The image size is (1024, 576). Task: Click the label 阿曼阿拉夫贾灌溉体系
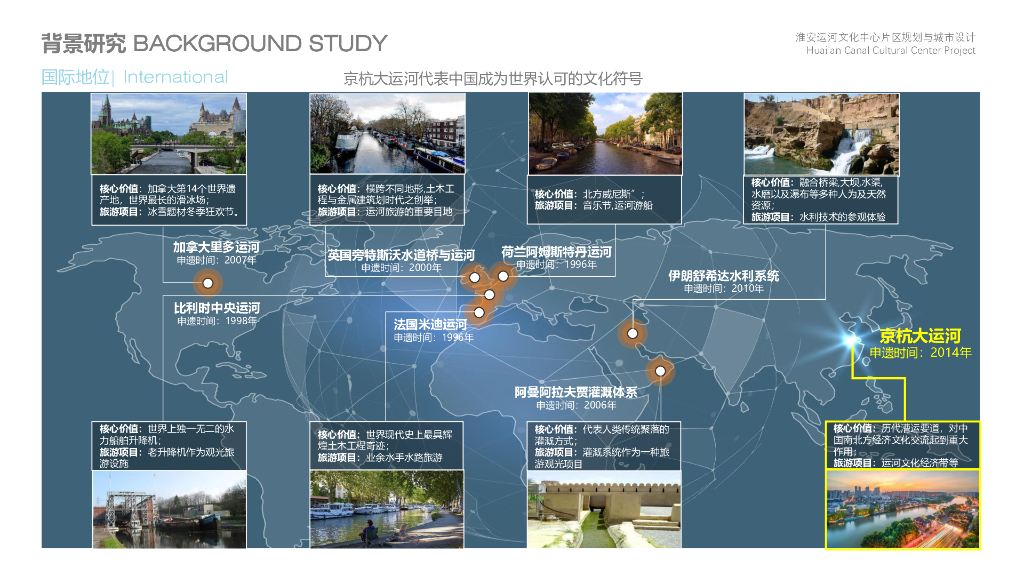pos(575,392)
